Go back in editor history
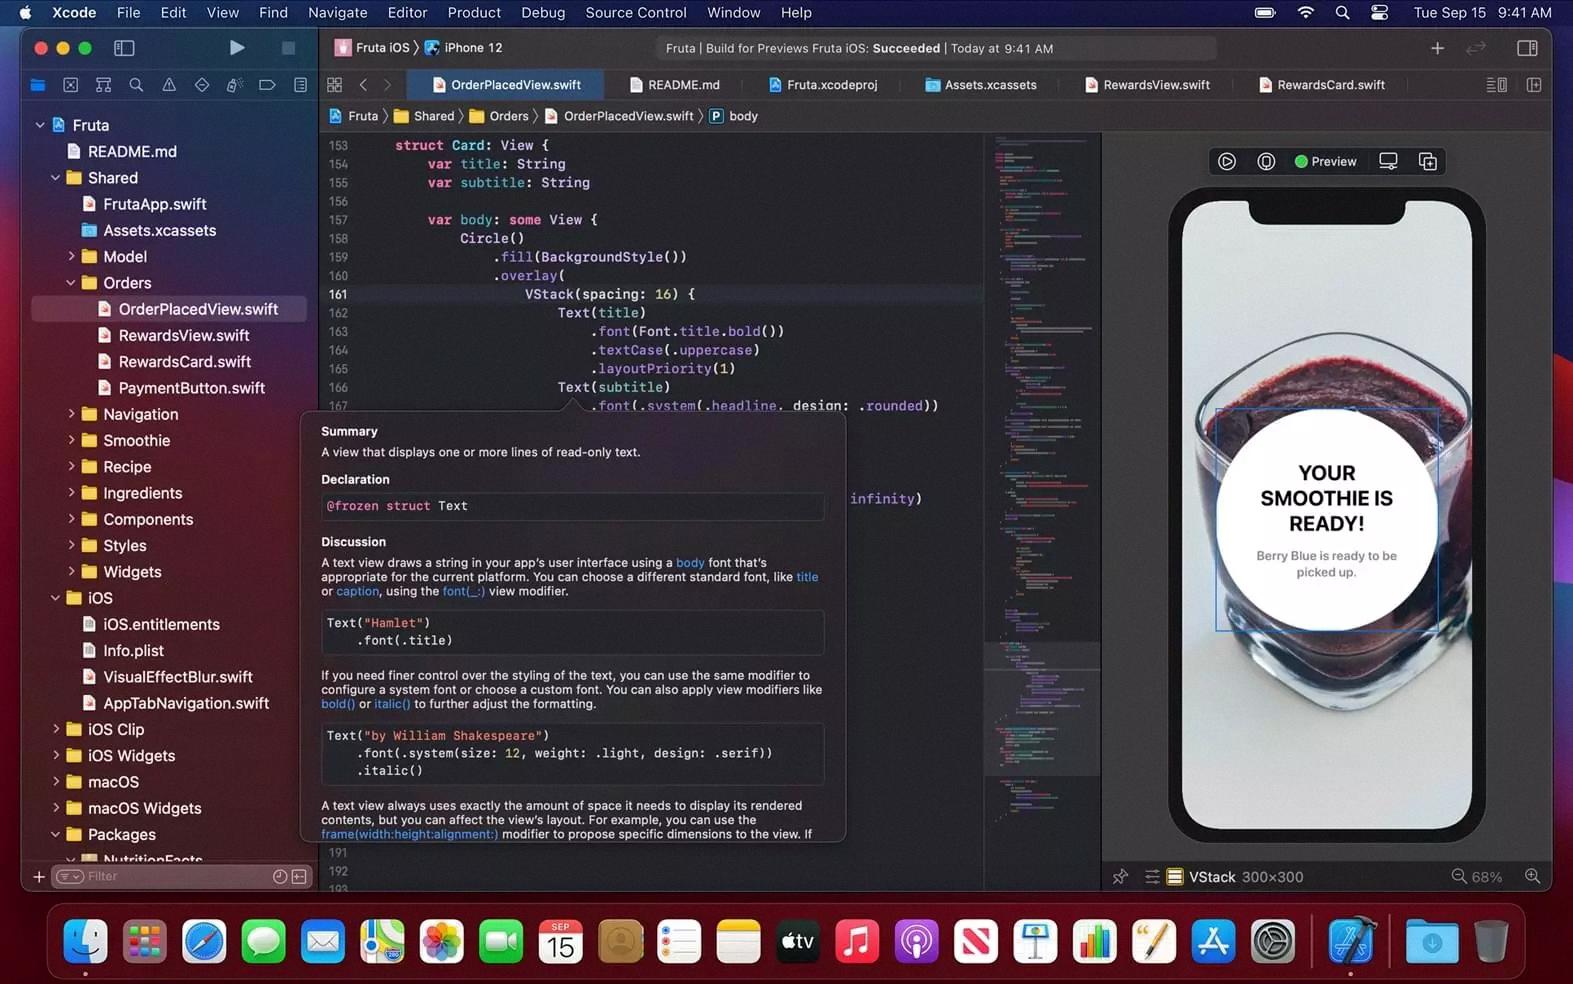 coord(363,85)
